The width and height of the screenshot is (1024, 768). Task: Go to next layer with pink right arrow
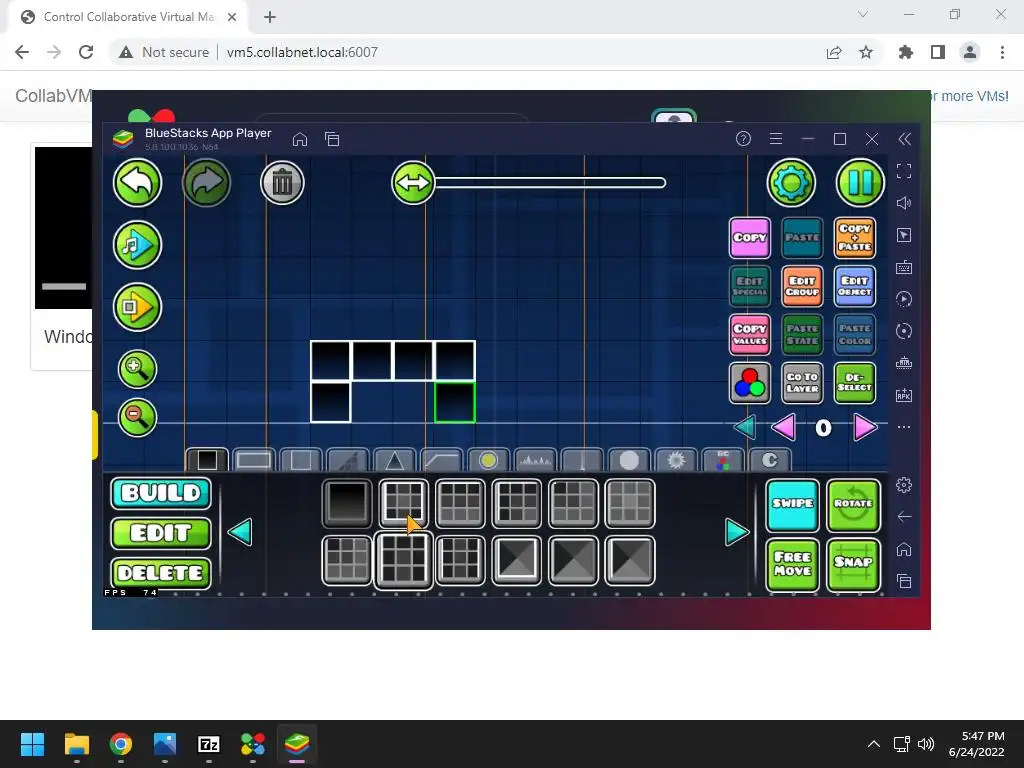865,428
